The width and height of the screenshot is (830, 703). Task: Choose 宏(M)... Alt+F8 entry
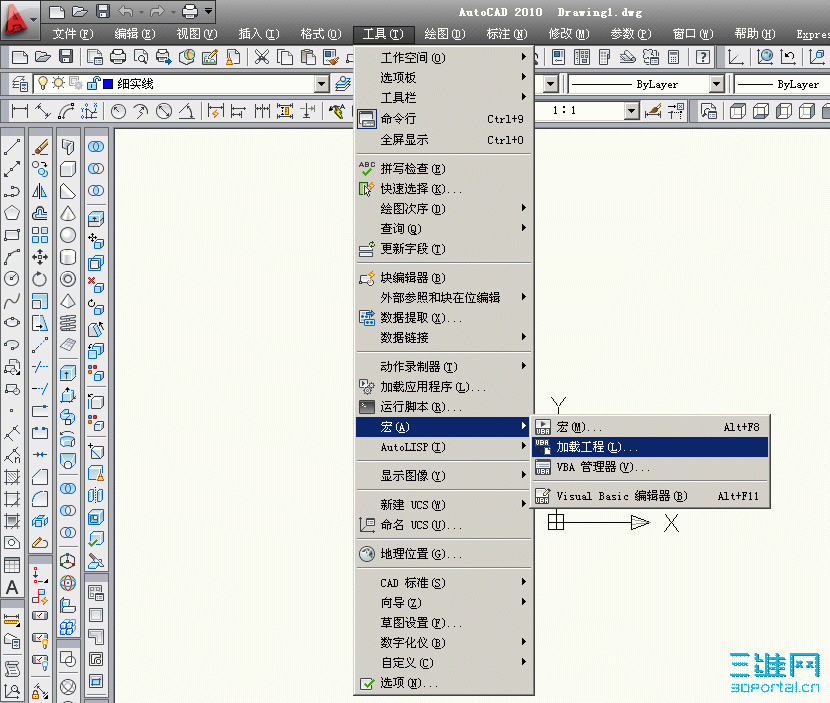click(650, 427)
